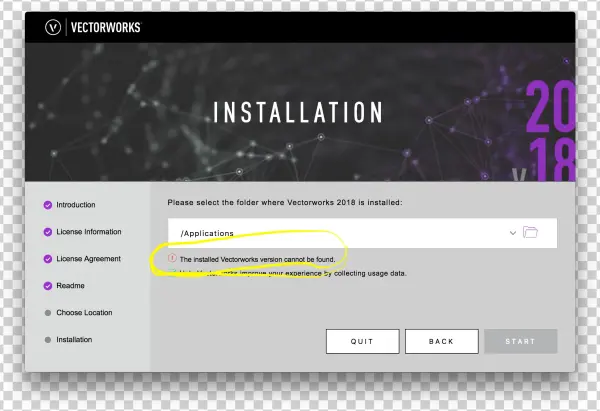
Task: Click the Introduction step checkmark icon
Action: (48, 205)
